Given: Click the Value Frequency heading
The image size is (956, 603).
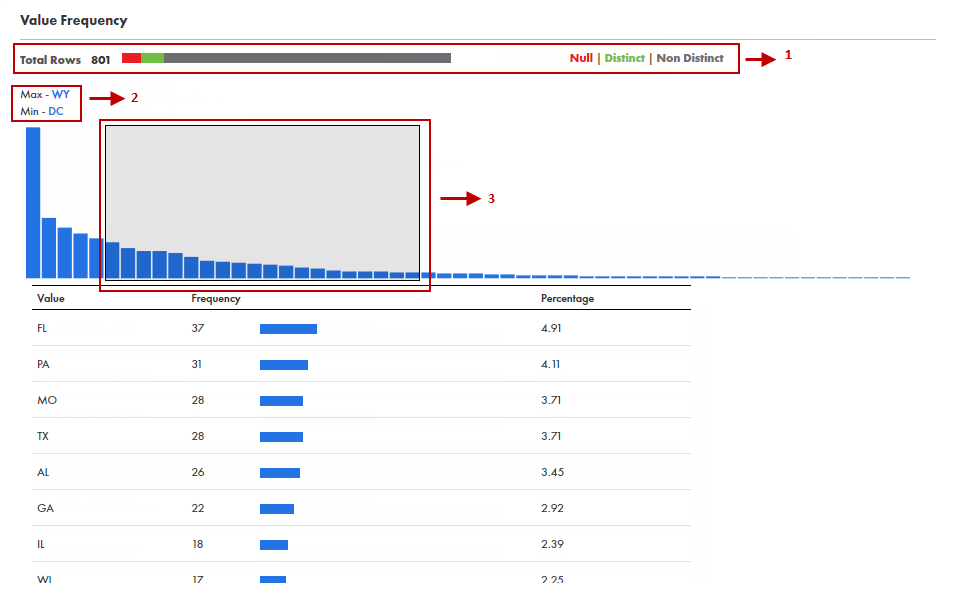Looking at the screenshot, I should 74,20.
